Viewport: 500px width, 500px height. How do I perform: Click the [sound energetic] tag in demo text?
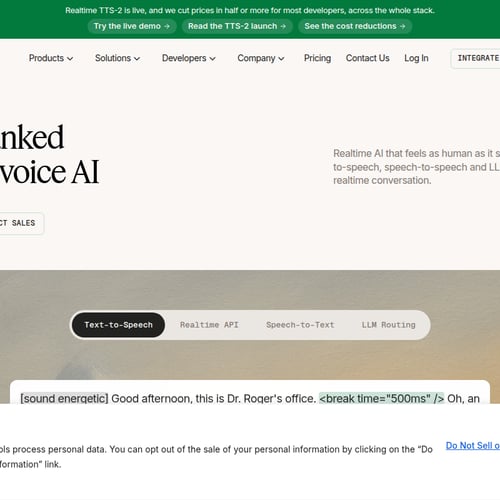tap(64, 398)
